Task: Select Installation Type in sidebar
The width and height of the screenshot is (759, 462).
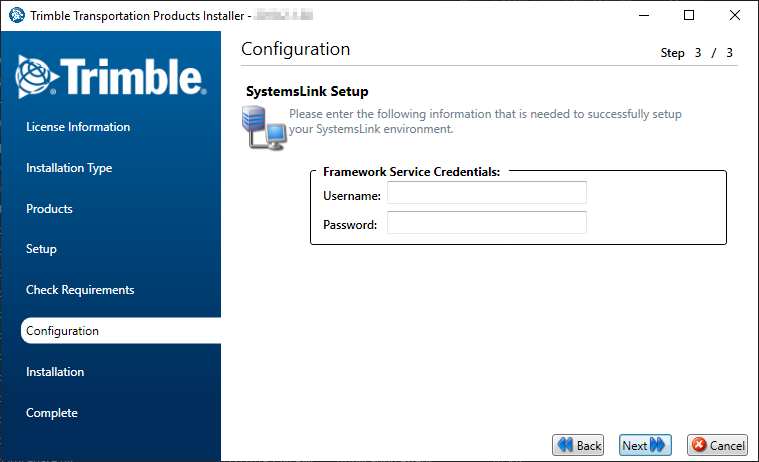Action: (69, 168)
